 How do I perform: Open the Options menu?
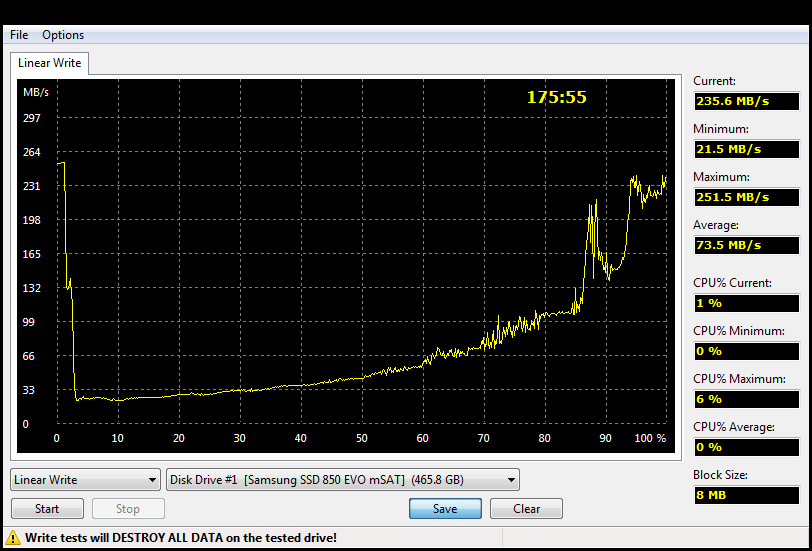(x=63, y=35)
